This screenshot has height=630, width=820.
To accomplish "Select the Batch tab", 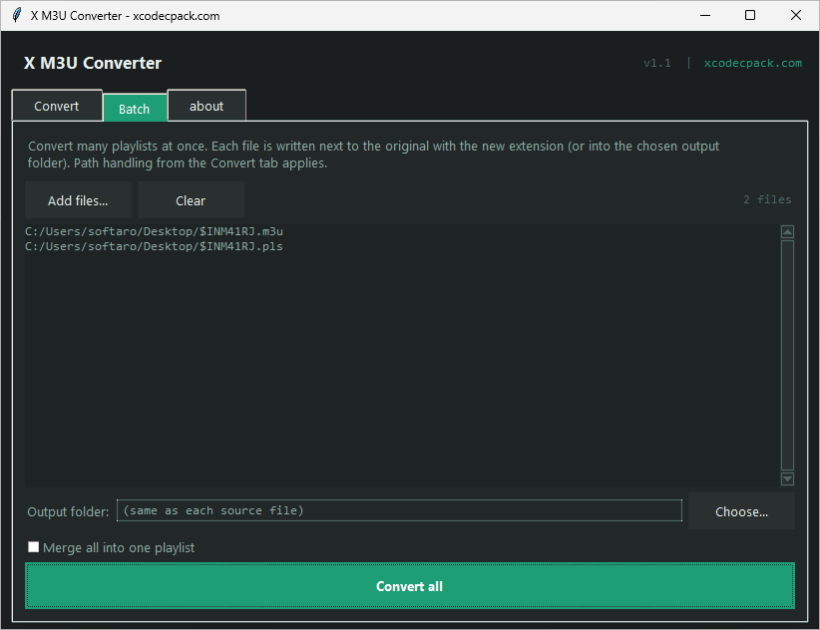I will (135, 108).
